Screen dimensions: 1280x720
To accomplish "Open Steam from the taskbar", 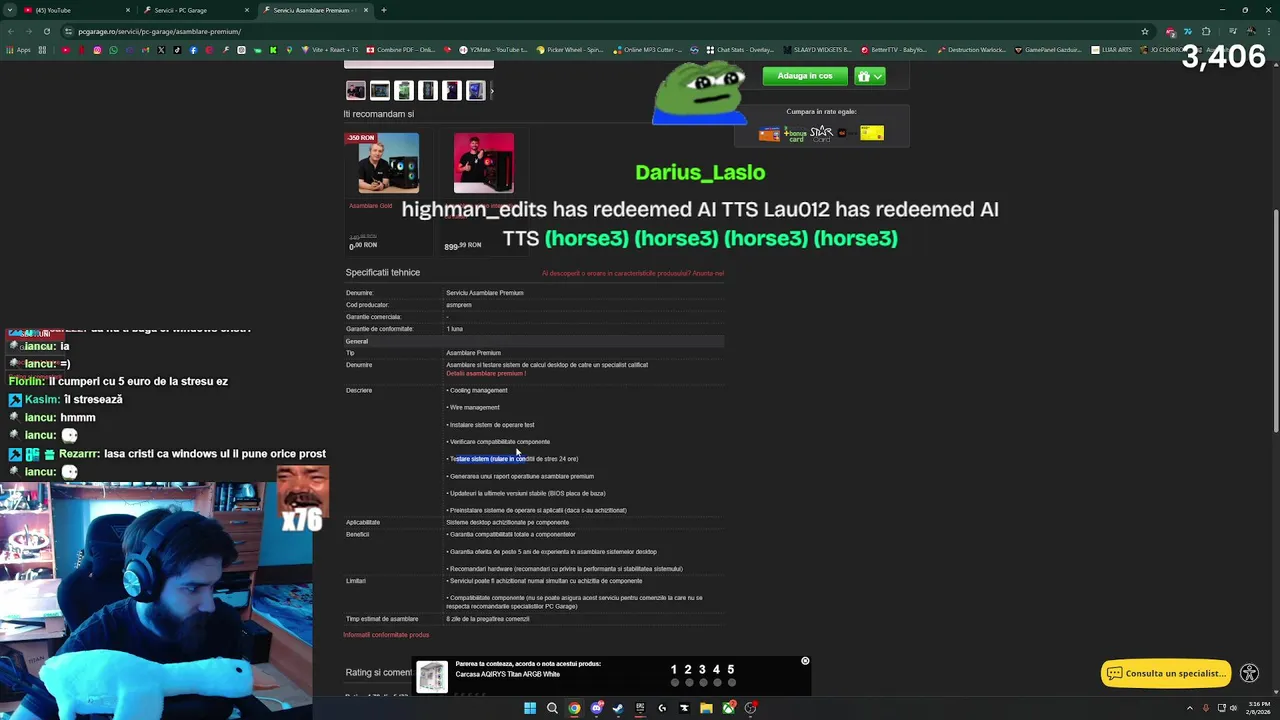I will click(618, 708).
